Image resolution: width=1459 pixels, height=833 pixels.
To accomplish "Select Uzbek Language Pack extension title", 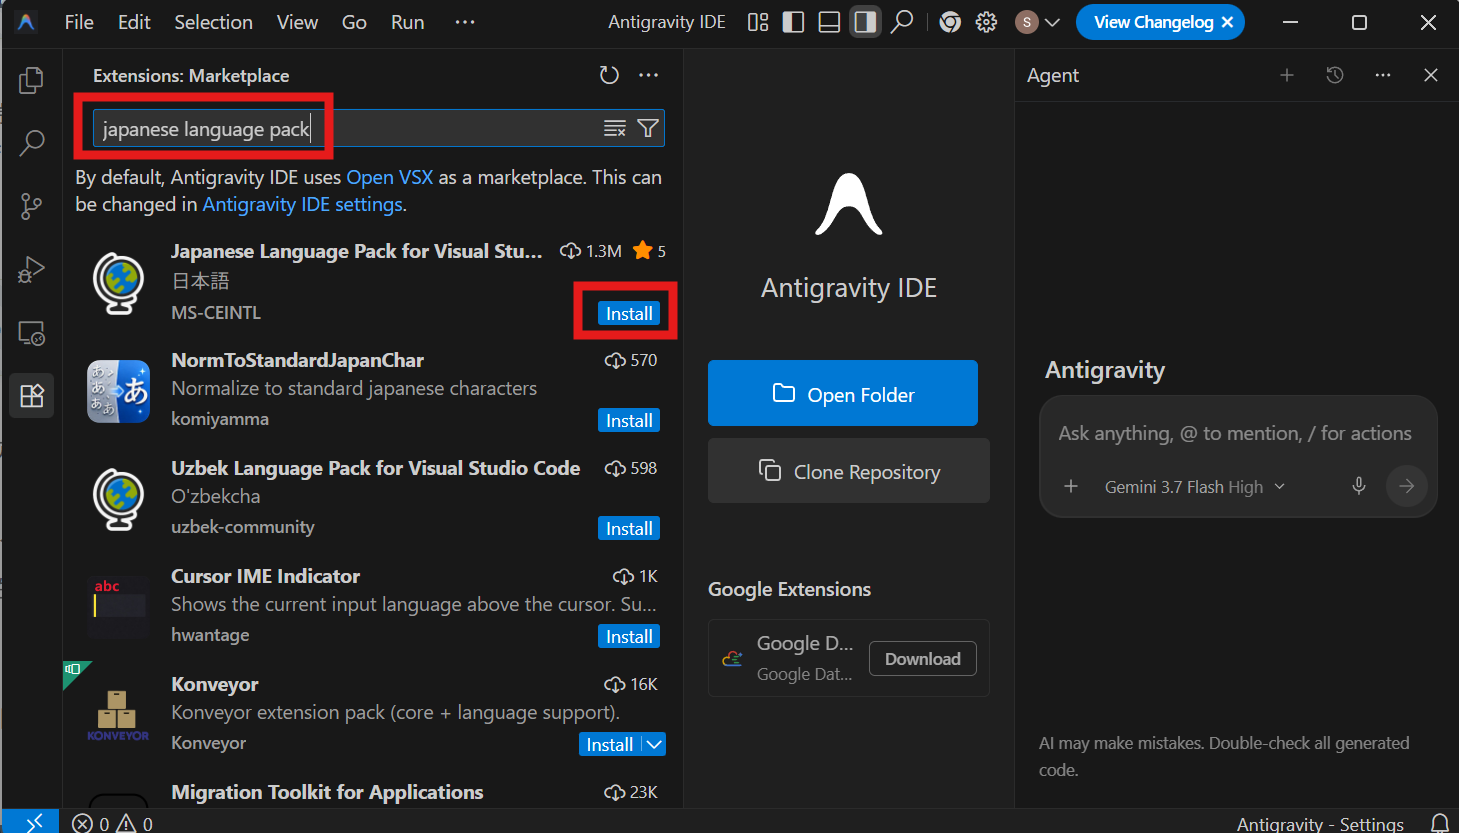I will pyautogui.click(x=375, y=468).
